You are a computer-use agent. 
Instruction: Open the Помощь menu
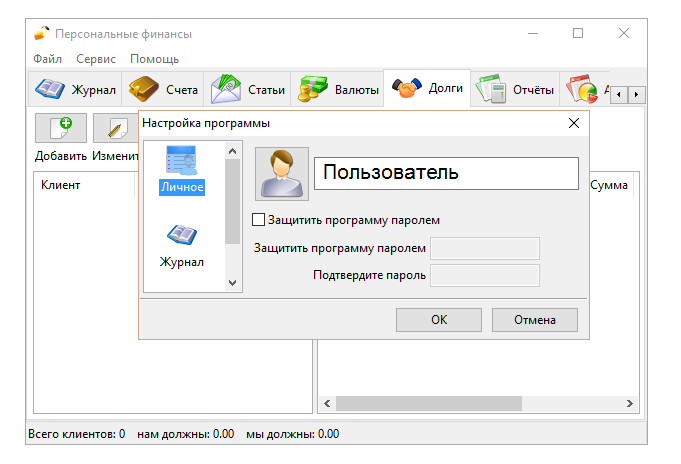pyautogui.click(x=154, y=59)
